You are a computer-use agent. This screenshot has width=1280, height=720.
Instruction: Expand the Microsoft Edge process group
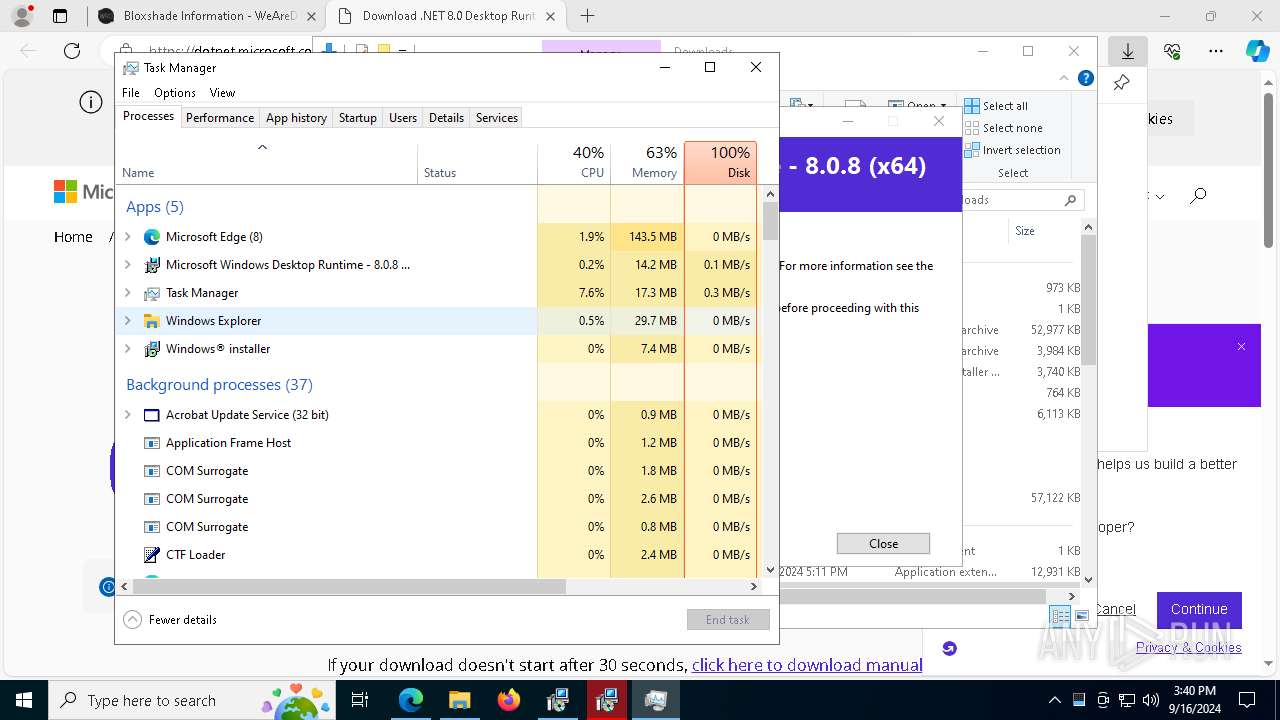pyautogui.click(x=127, y=237)
